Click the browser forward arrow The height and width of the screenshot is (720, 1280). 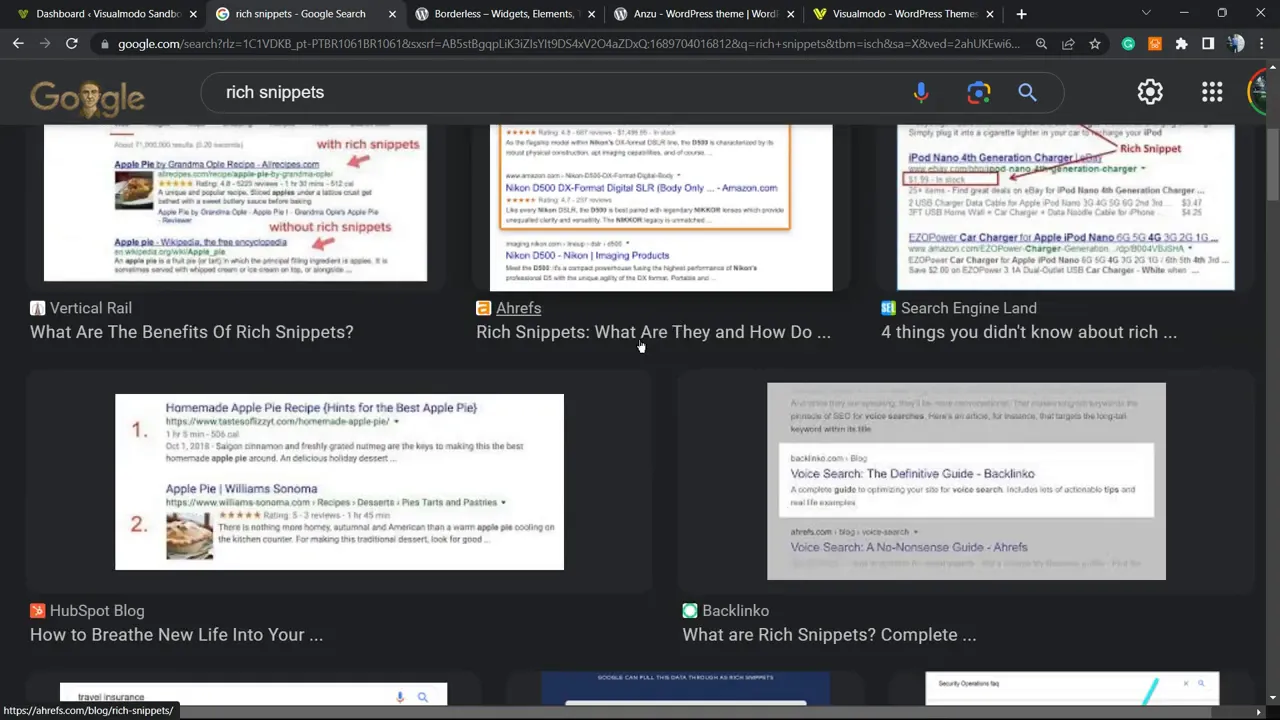click(x=45, y=44)
